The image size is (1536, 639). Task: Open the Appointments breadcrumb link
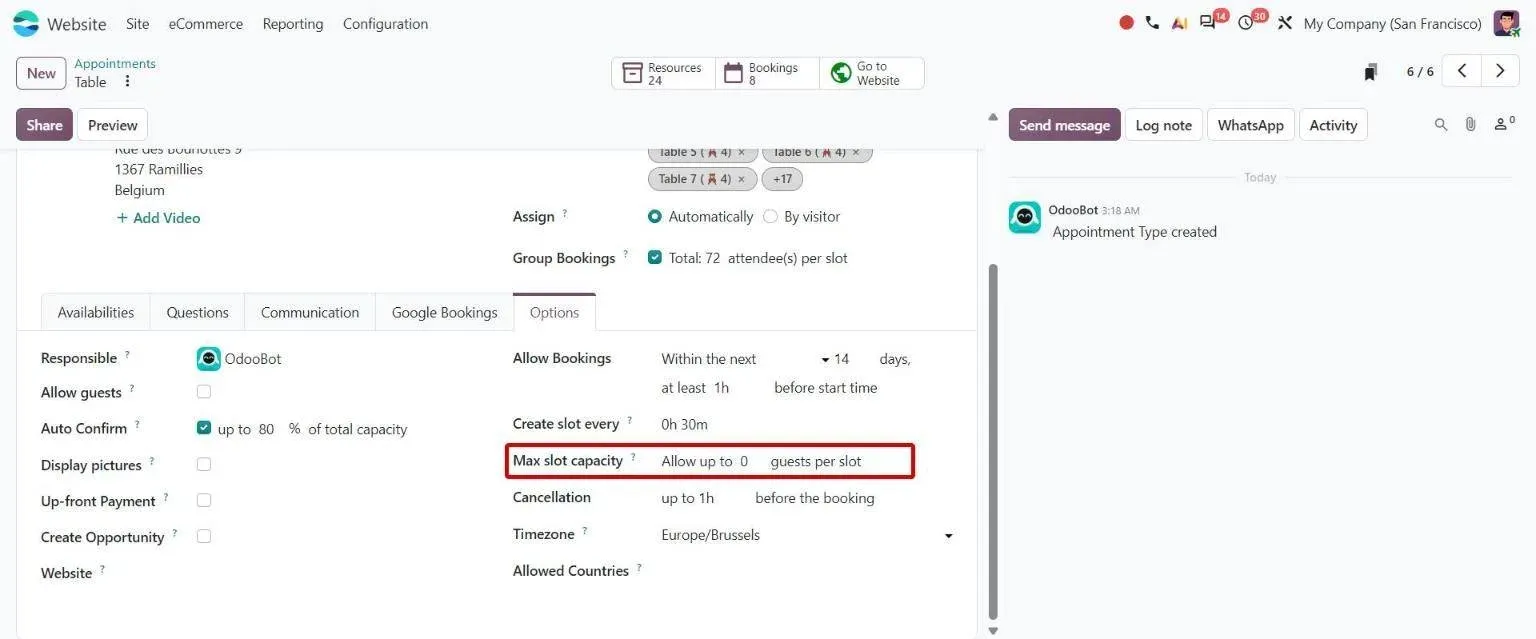[x=115, y=63]
